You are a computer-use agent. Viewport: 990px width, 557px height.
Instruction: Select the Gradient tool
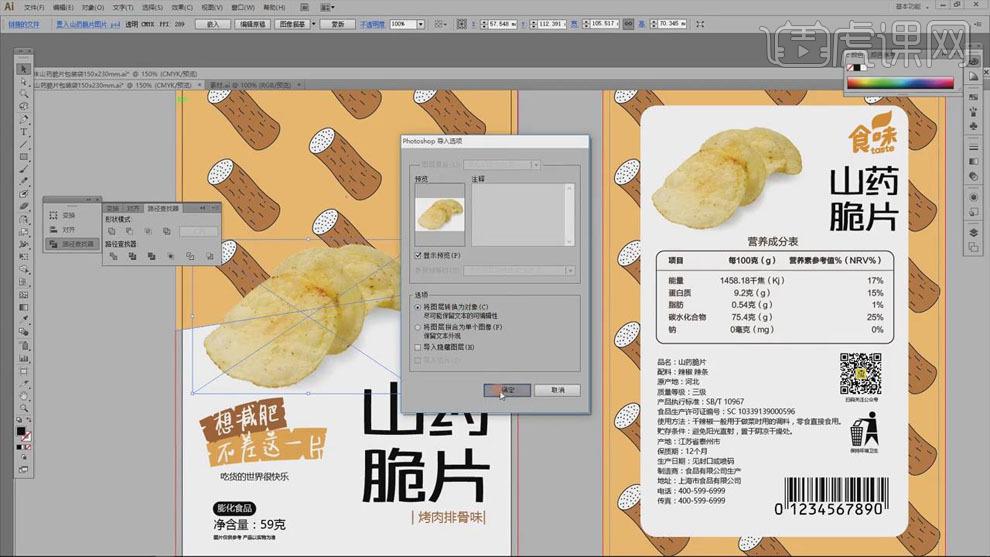23,308
